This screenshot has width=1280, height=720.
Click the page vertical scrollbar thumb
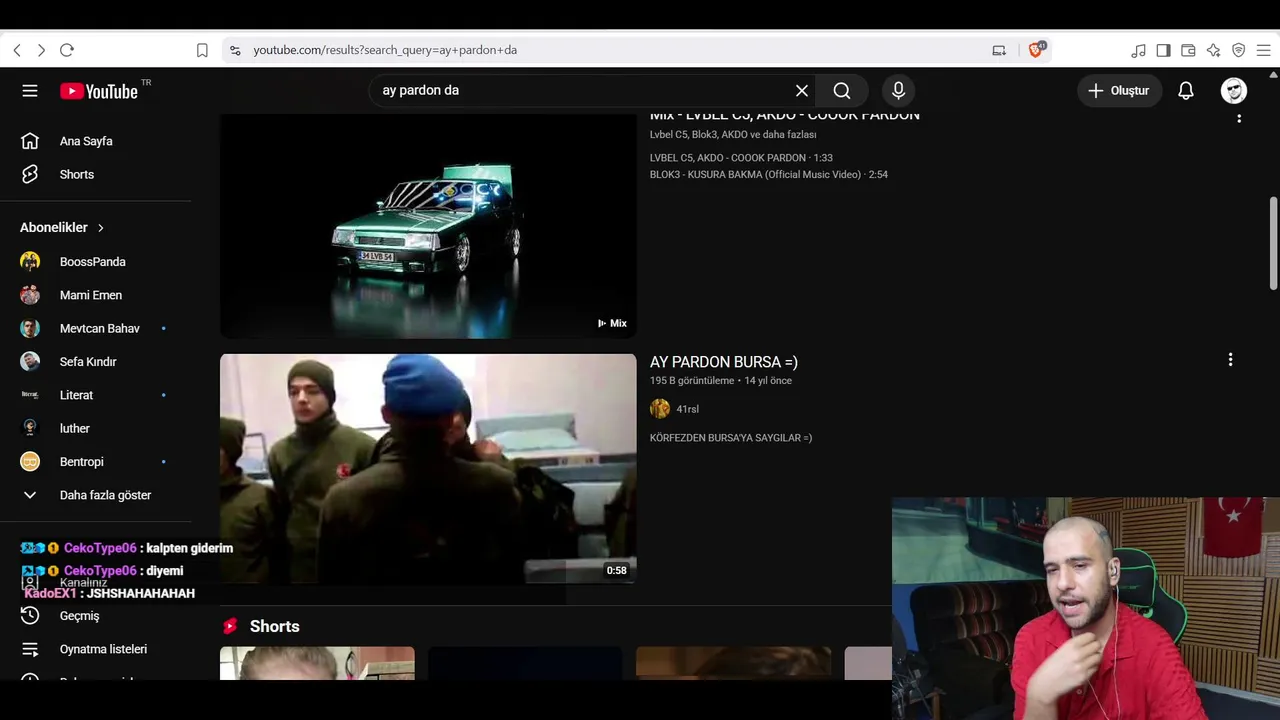tap(1273, 243)
